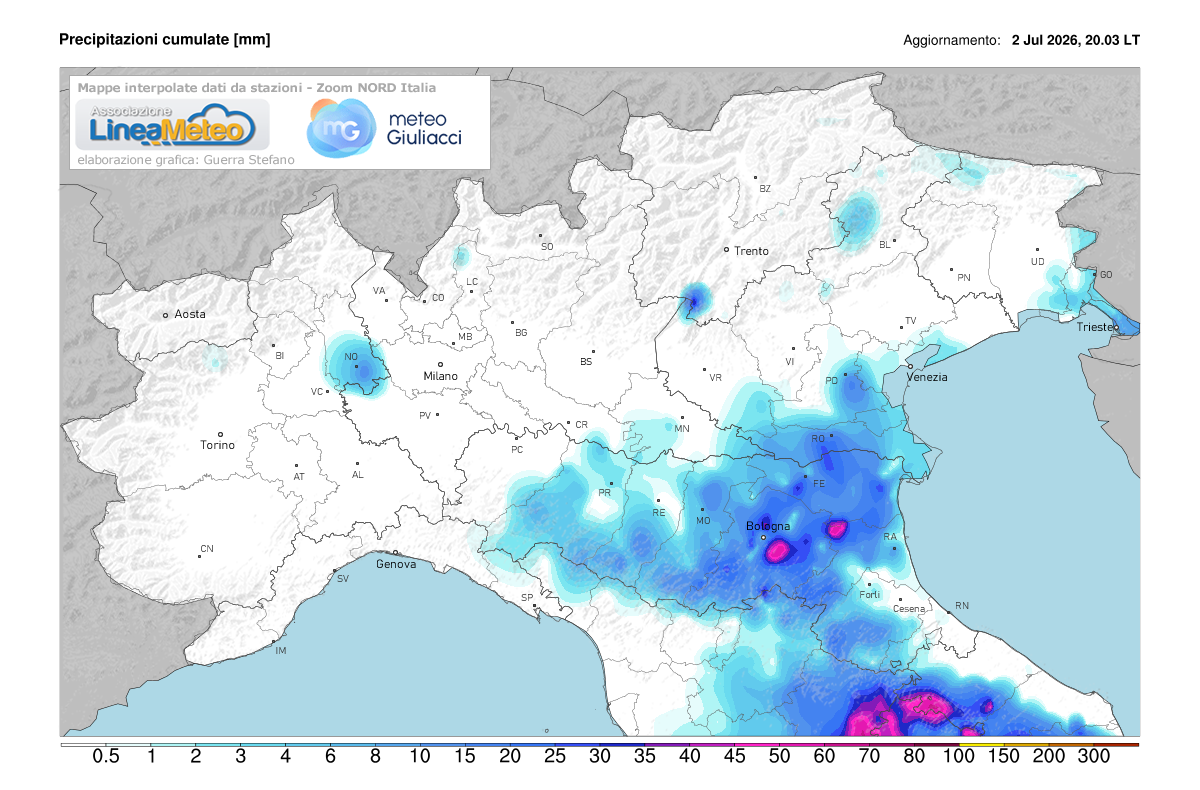Select the Genova city label
The width and height of the screenshot is (1200, 790).
(x=396, y=564)
